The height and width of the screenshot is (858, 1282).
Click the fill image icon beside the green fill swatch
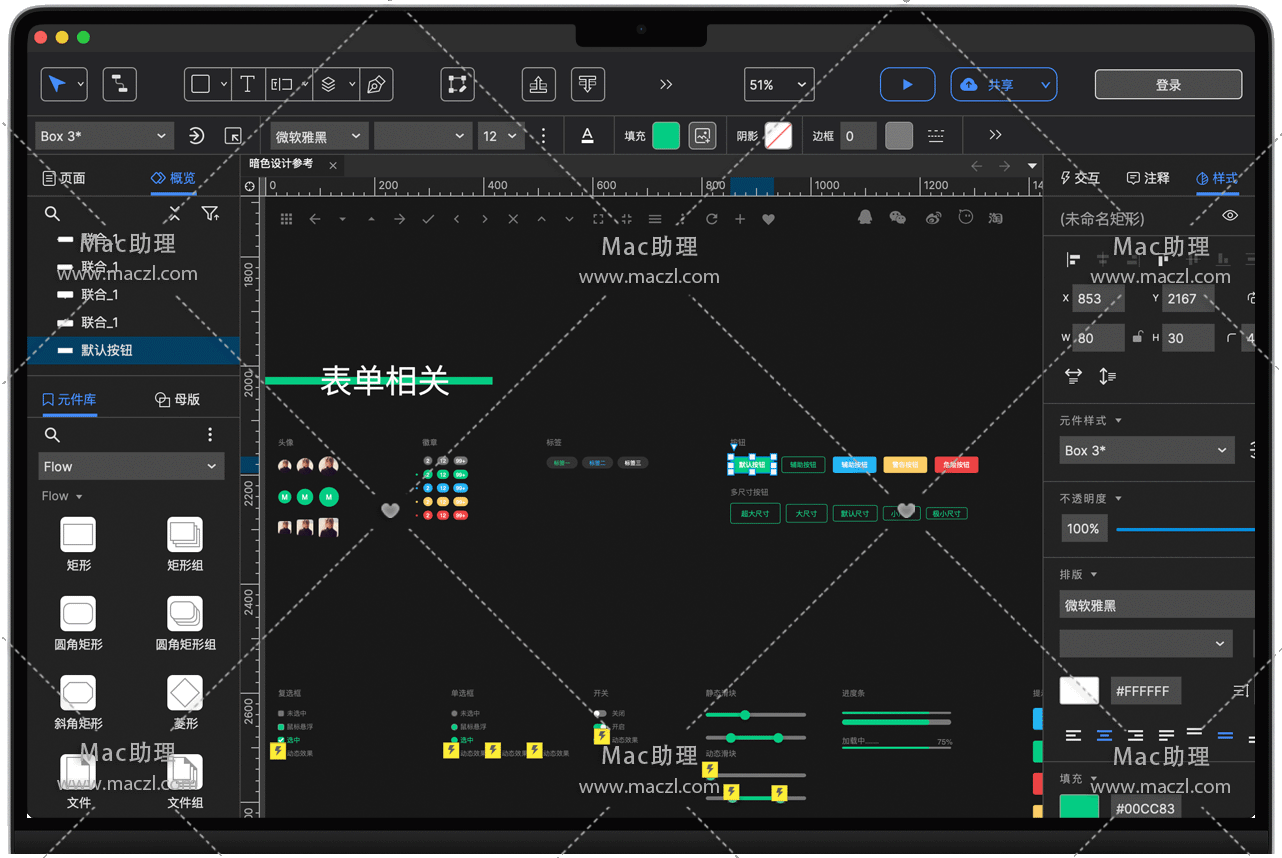pos(703,136)
